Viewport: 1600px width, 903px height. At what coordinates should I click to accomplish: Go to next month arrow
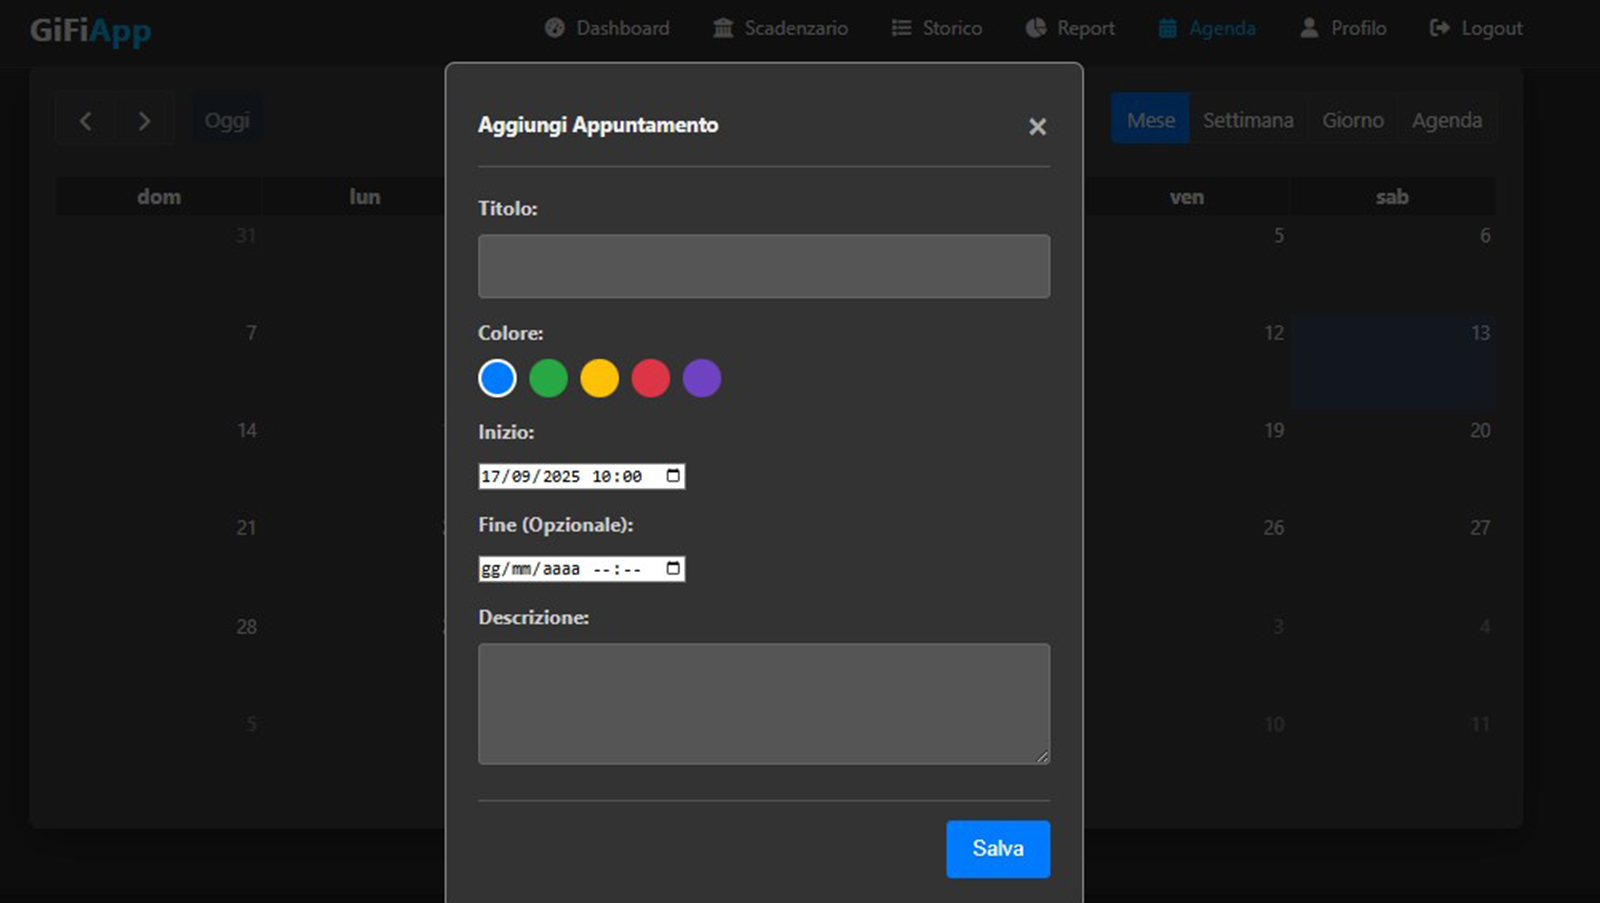[x=144, y=121]
